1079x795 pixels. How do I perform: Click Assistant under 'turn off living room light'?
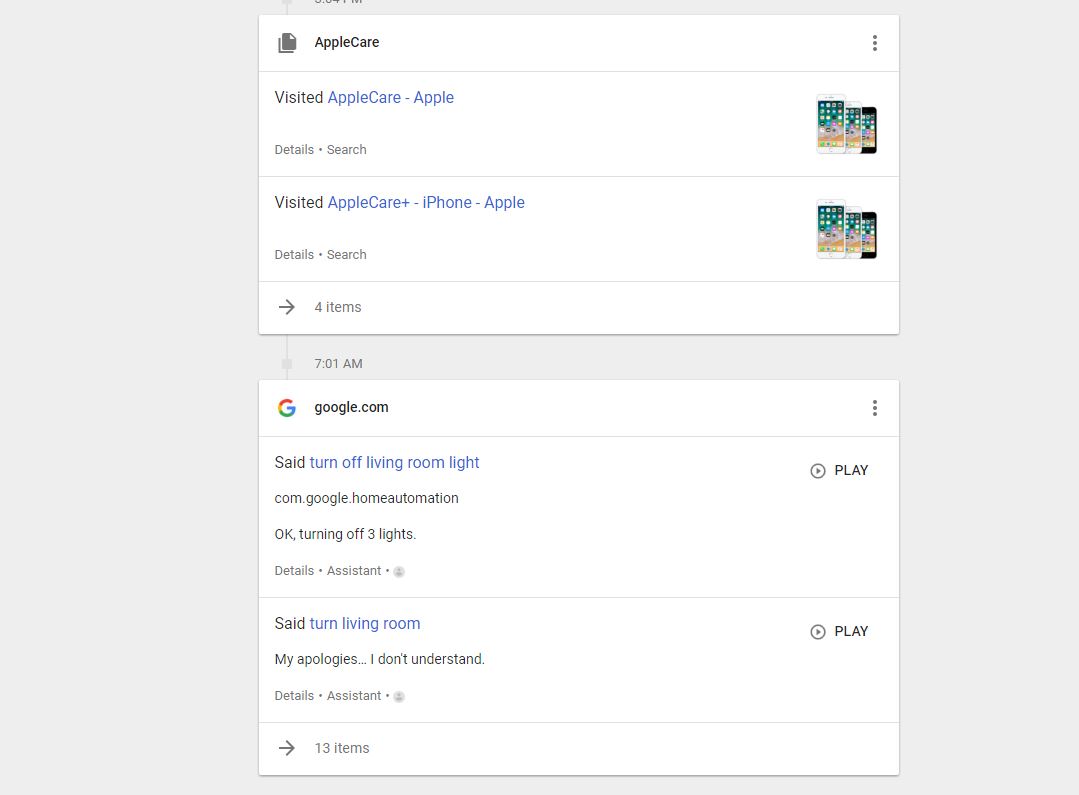coord(354,571)
